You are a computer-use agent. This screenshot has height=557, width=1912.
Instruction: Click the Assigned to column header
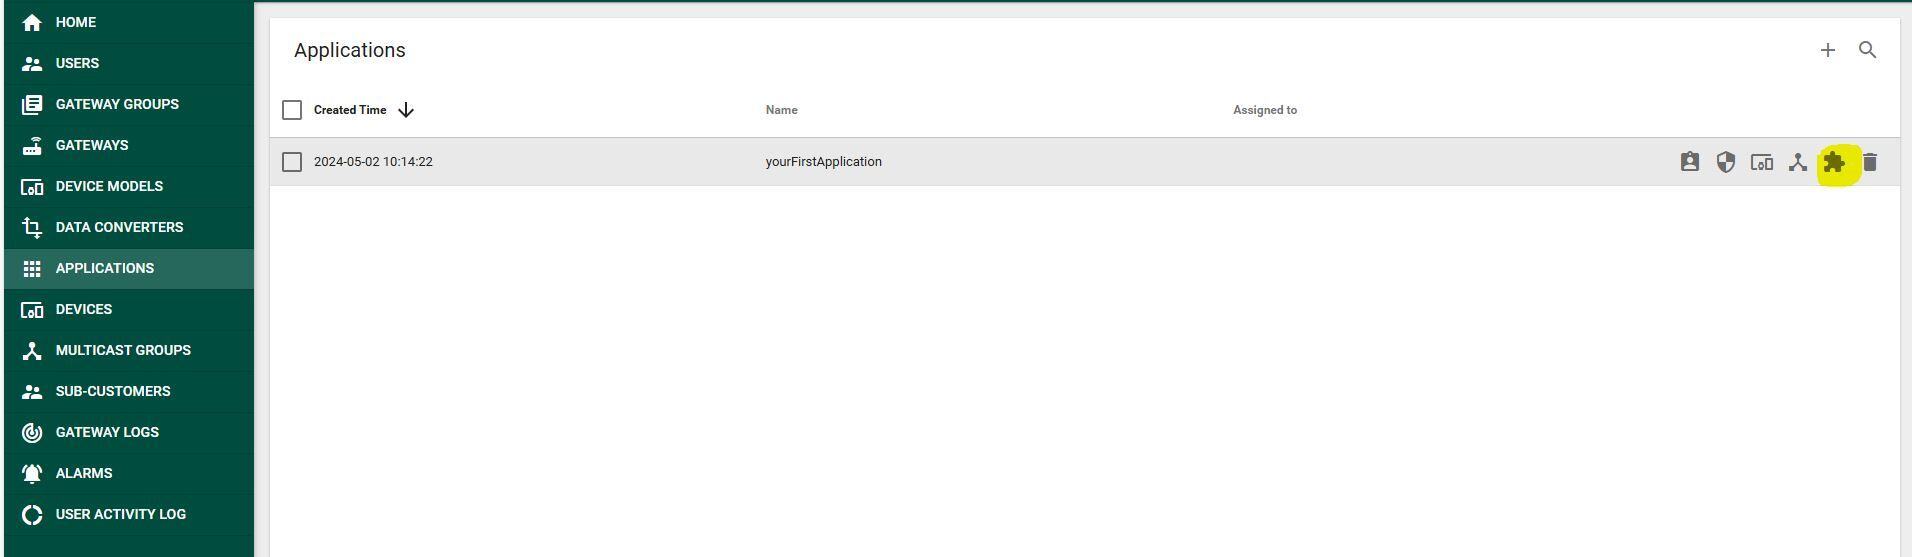pyautogui.click(x=1265, y=110)
